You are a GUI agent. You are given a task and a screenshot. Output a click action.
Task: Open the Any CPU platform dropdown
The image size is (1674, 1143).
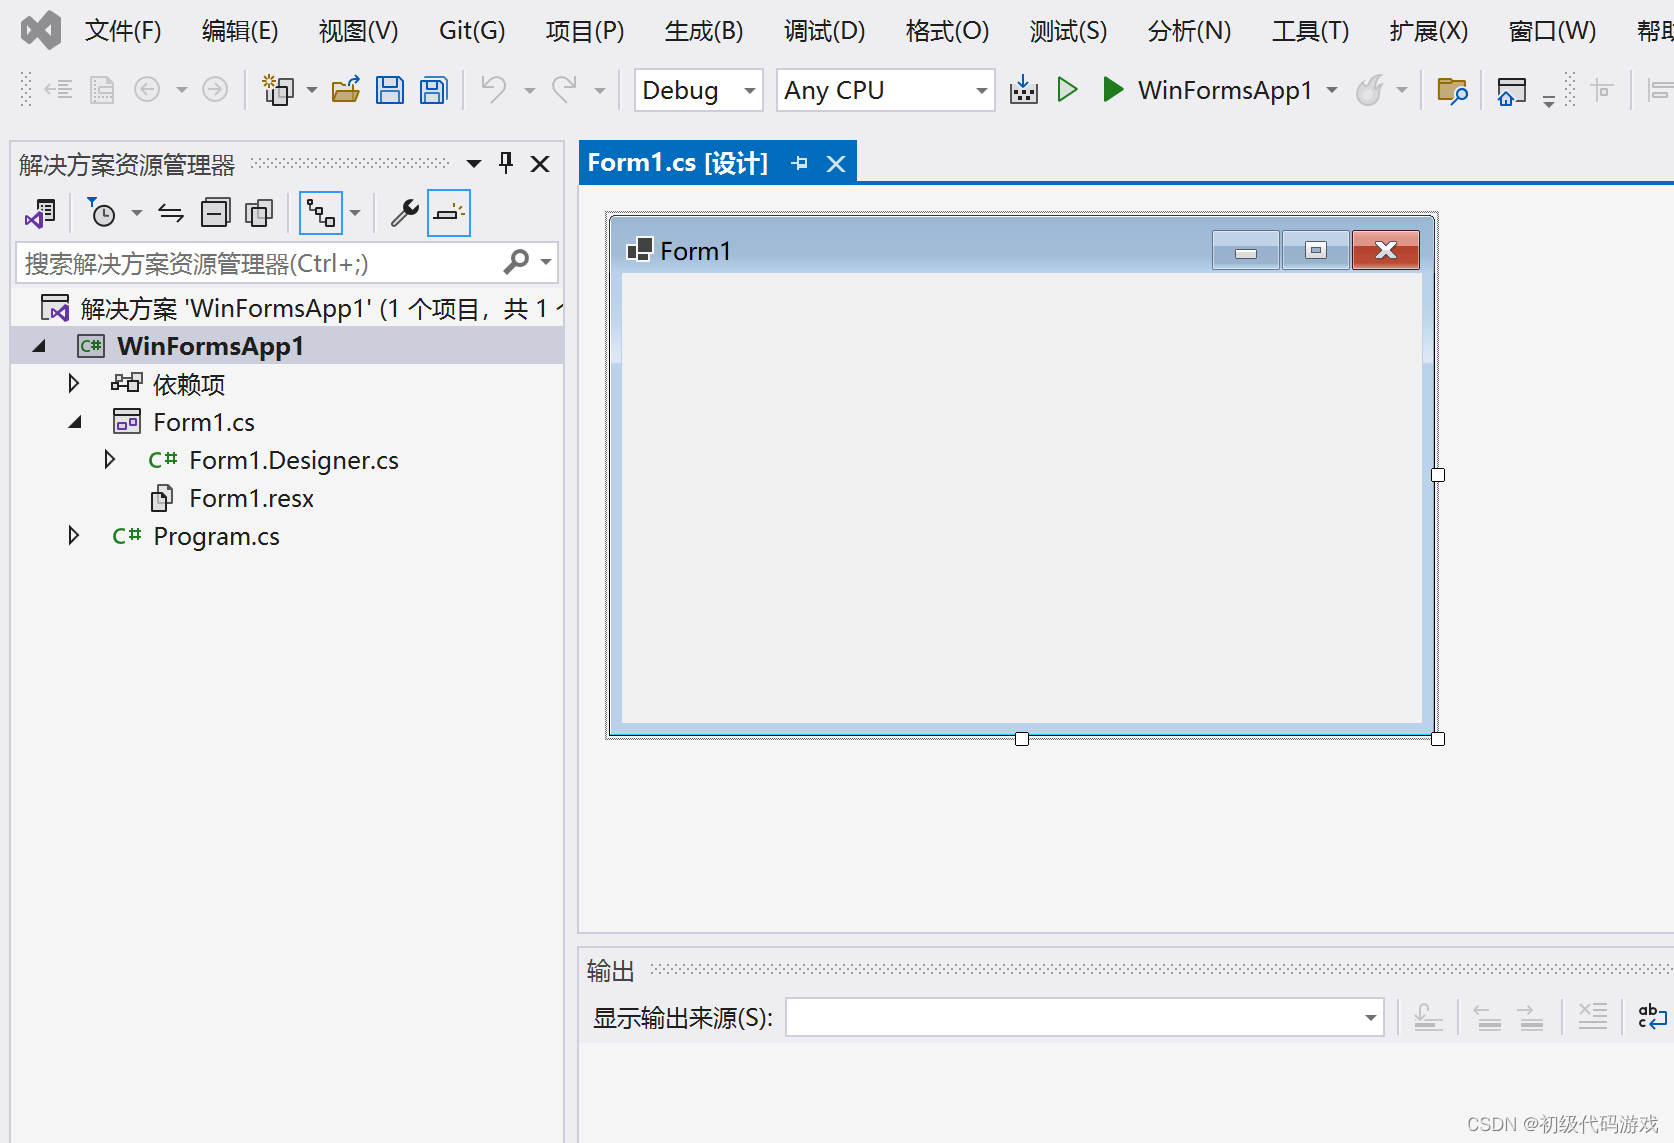[x=885, y=91]
